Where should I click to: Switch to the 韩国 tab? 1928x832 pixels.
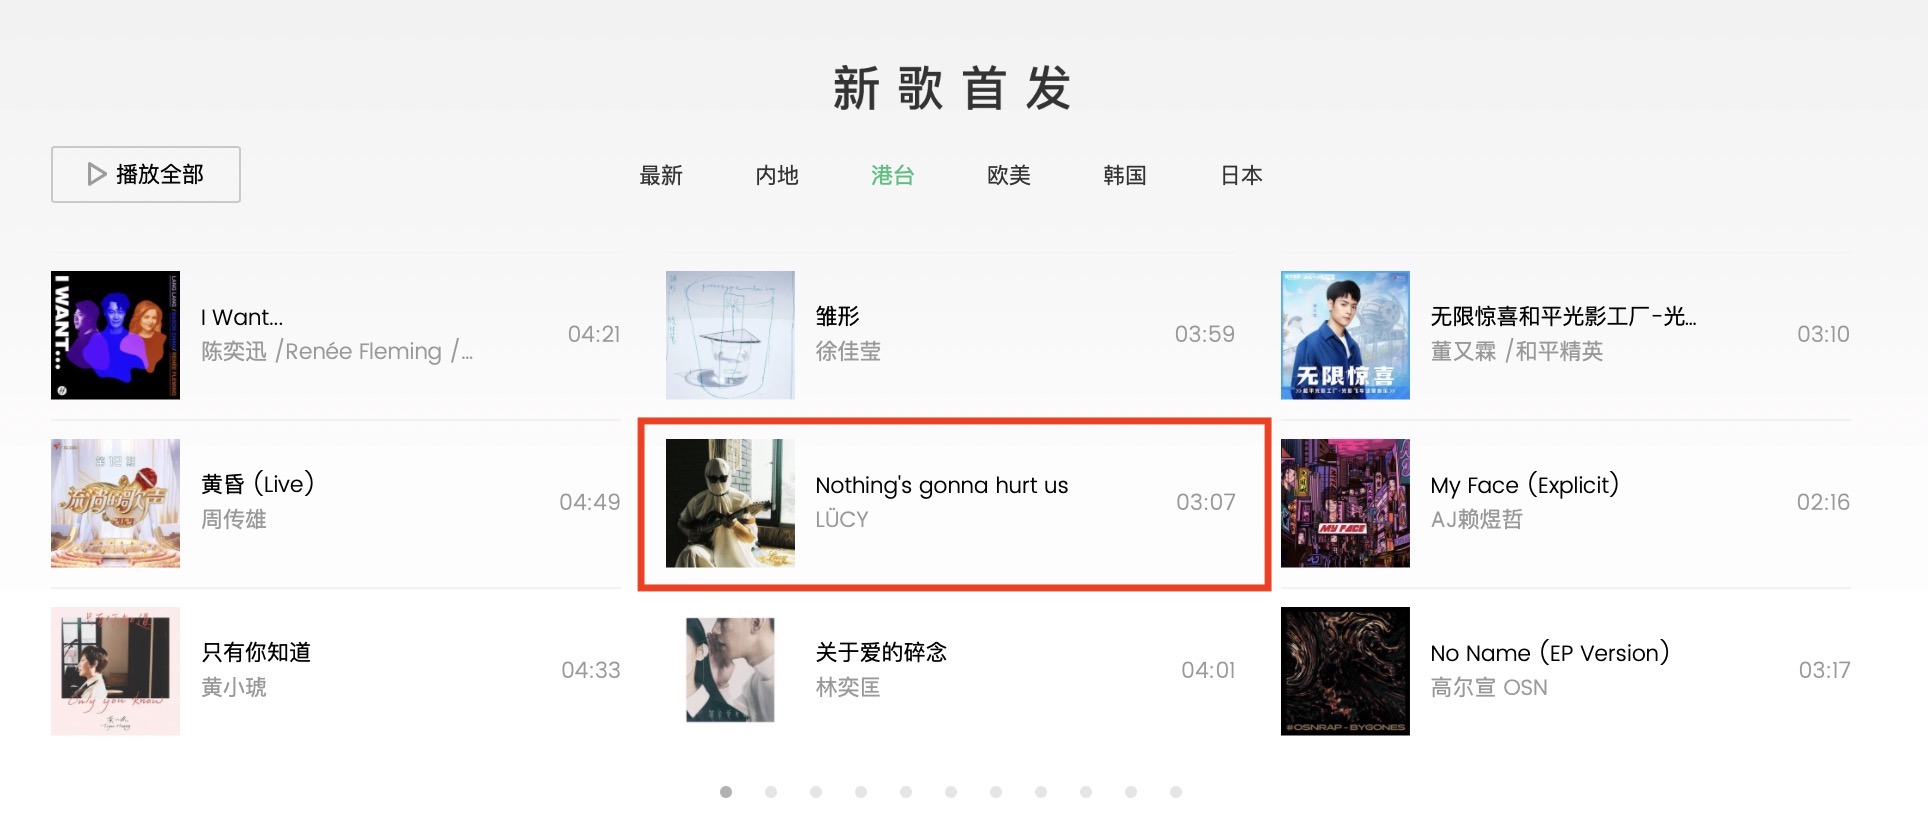coord(1124,176)
